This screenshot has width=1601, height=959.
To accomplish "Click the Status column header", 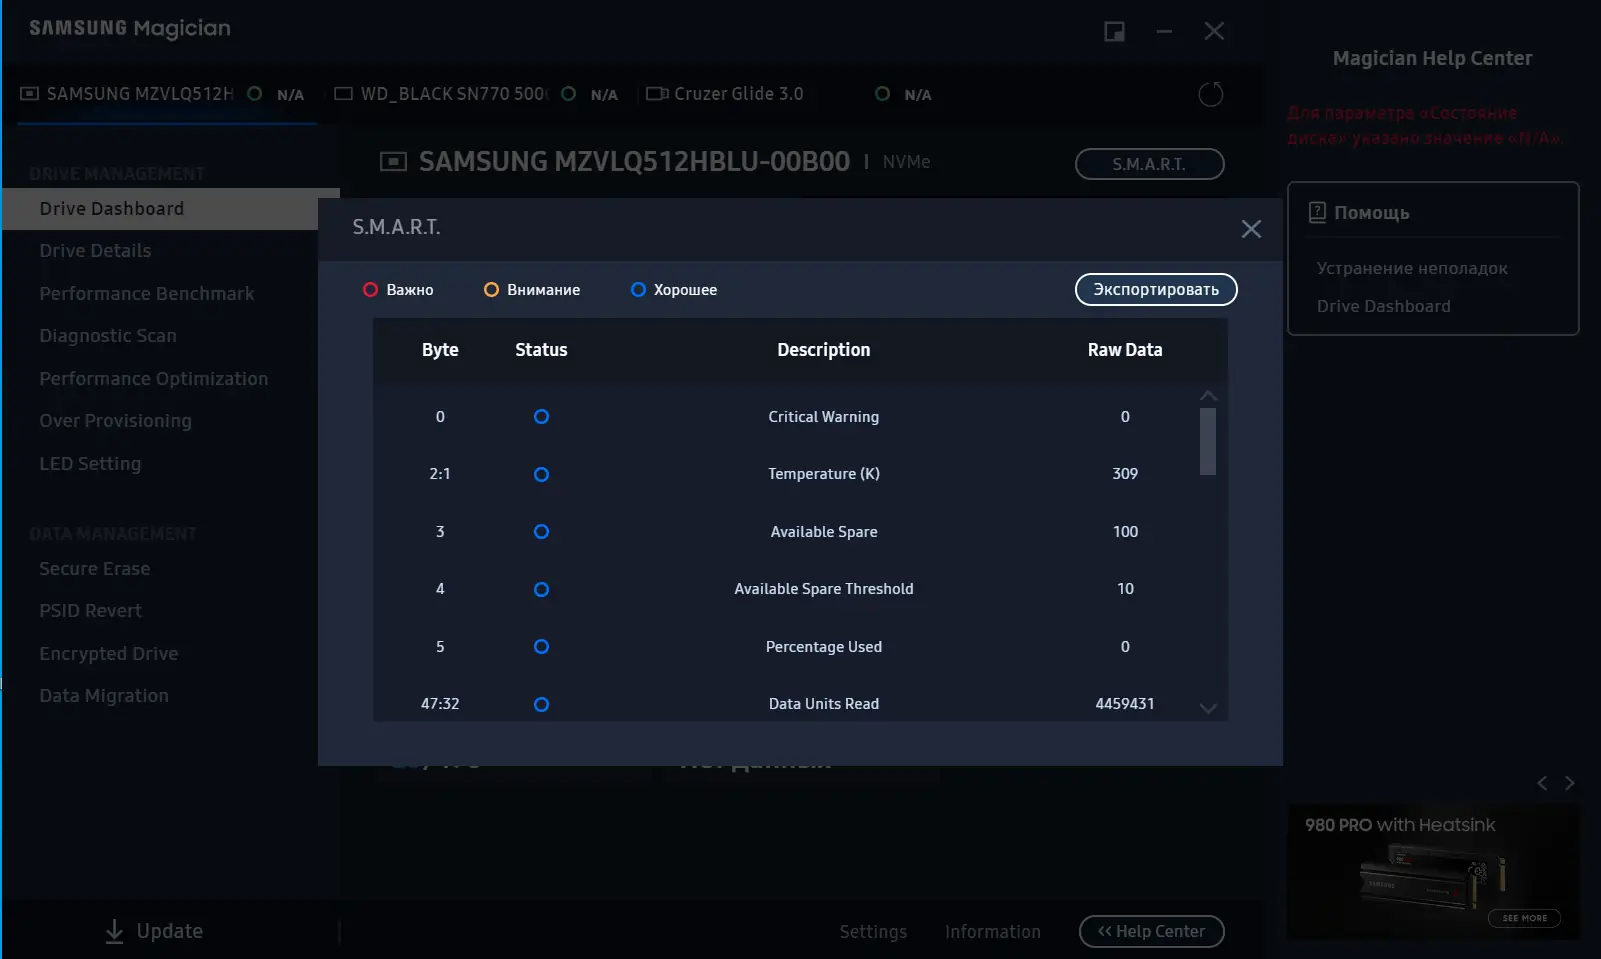I will pos(541,350).
